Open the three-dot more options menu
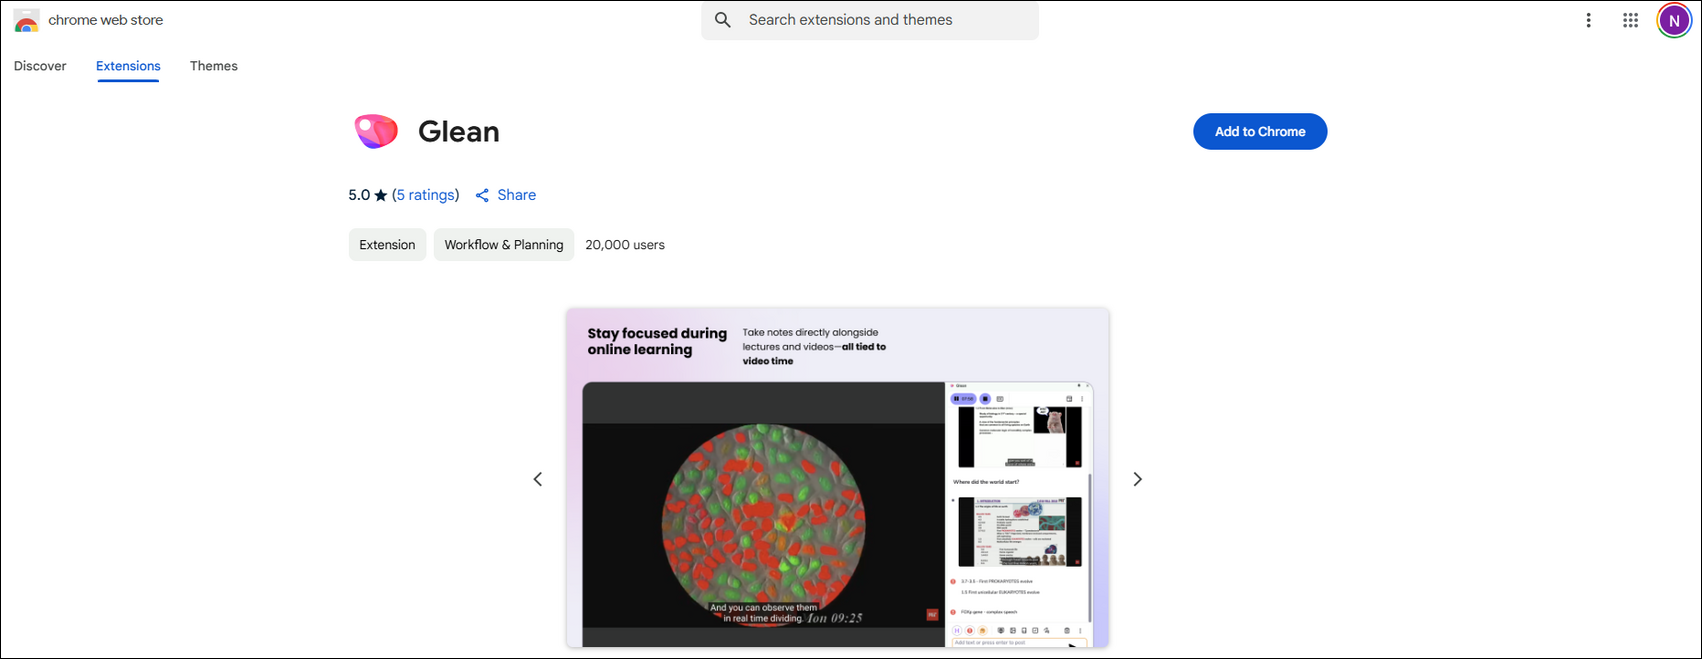Image resolution: width=1702 pixels, height=659 pixels. coord(1588,20)
